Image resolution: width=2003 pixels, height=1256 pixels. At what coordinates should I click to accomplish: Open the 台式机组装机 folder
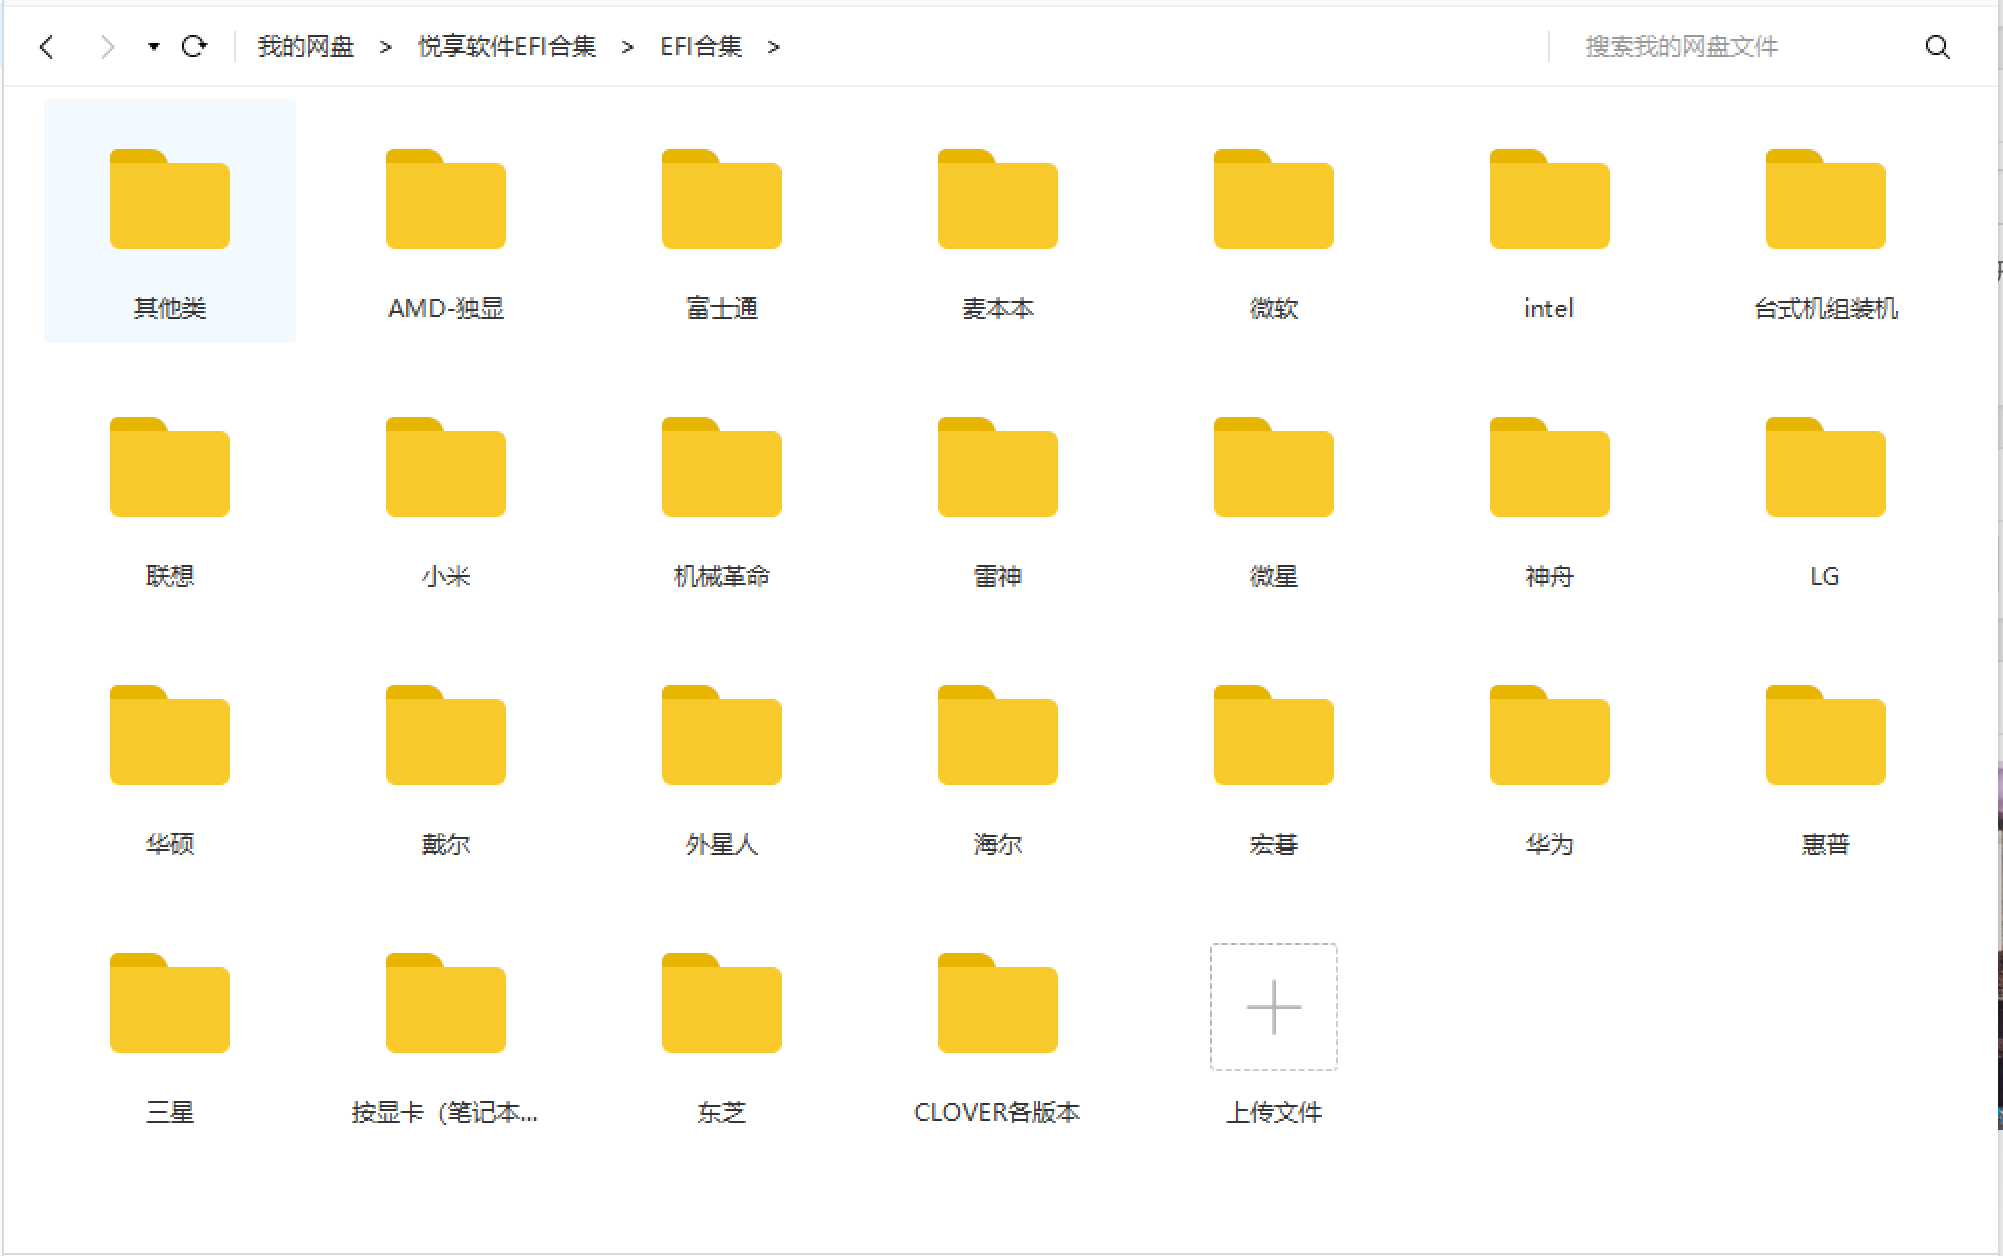1825,200
